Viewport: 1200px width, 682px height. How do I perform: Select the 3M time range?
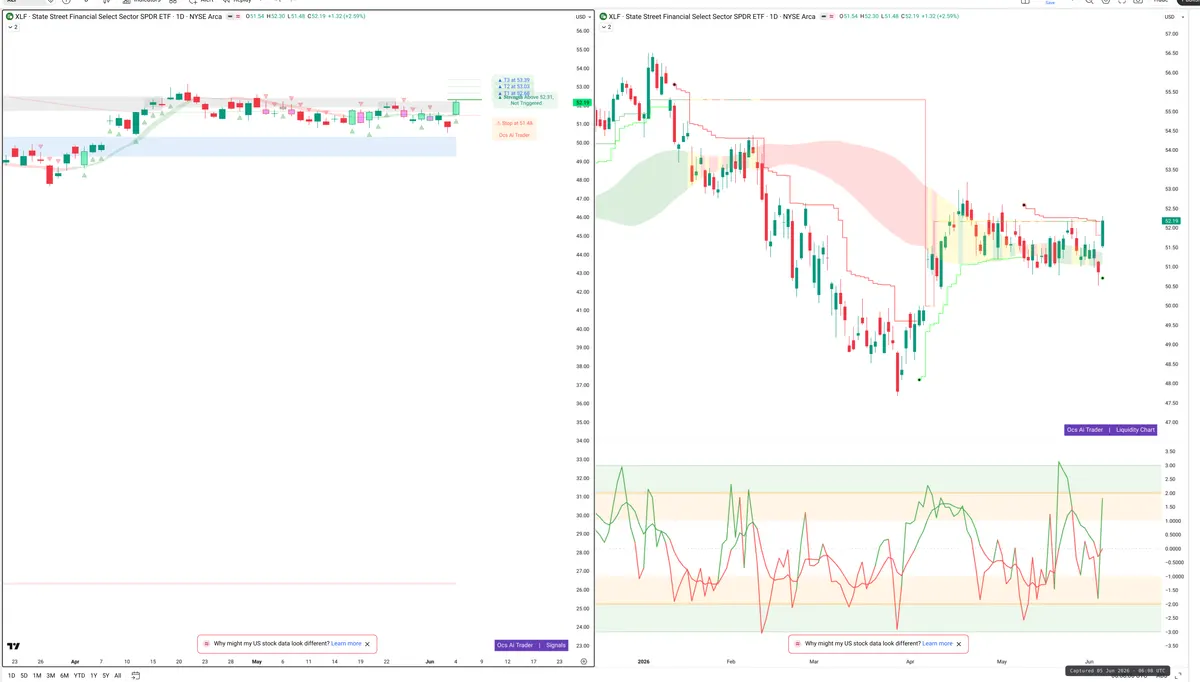pyautogui.click(x=51, y=676)
